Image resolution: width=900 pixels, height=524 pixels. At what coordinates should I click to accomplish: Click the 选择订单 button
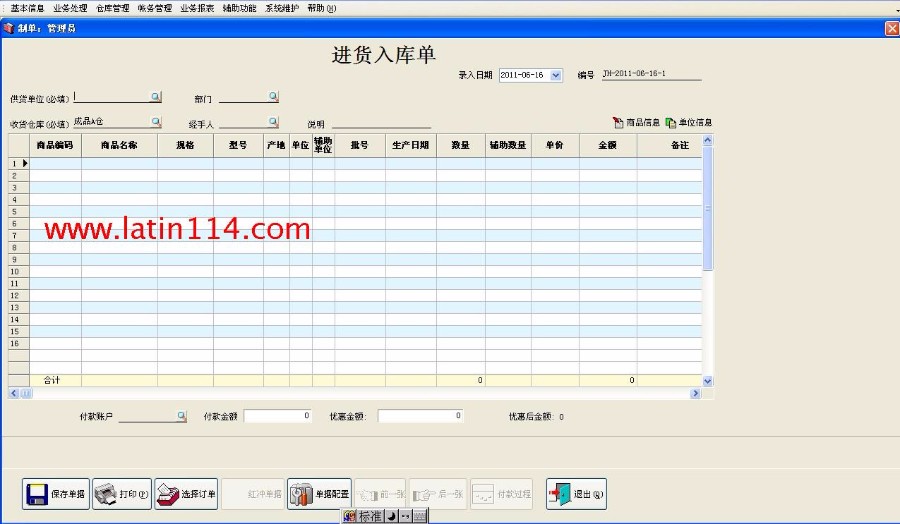(x=186, y=494)
